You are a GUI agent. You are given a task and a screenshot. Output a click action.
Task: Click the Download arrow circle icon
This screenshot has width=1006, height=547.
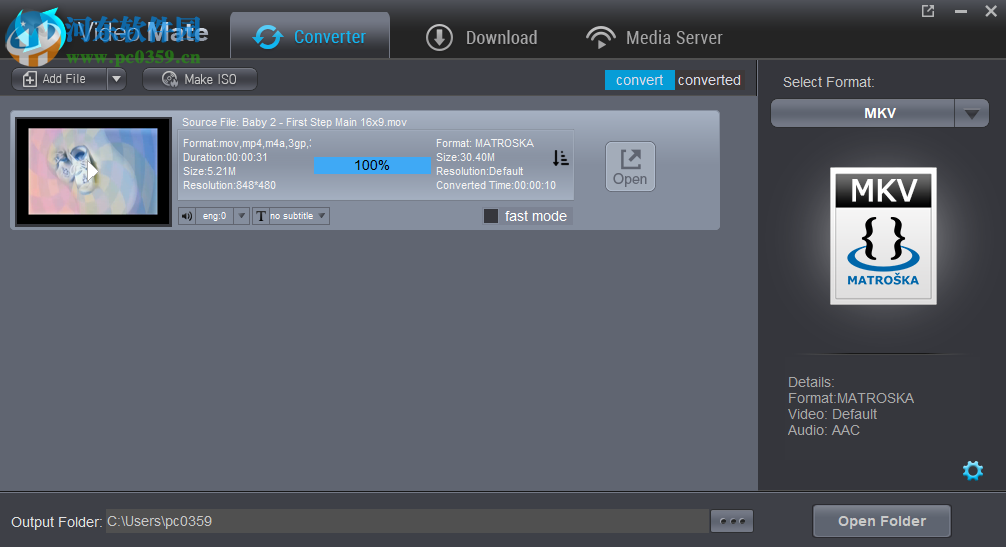point(439,37)
